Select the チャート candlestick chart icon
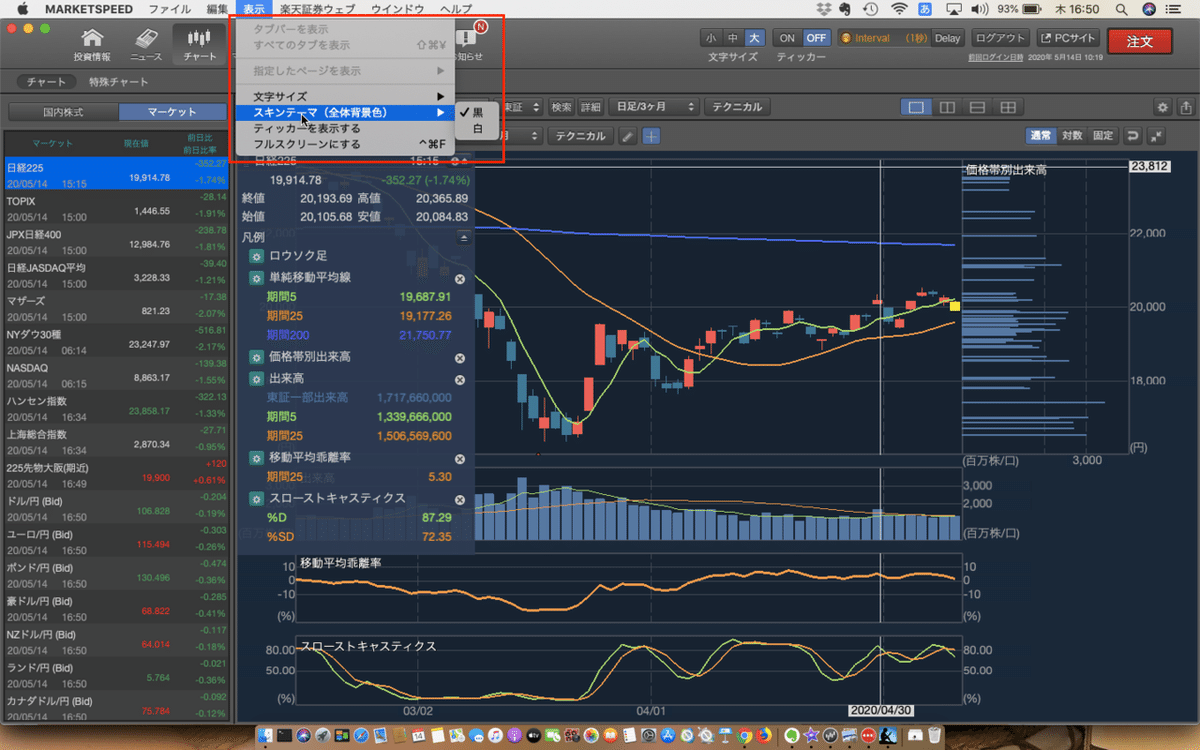Image resolution: width=1200 pixels, height=750 pixels. pyautogui.click(x=198, y=42)
